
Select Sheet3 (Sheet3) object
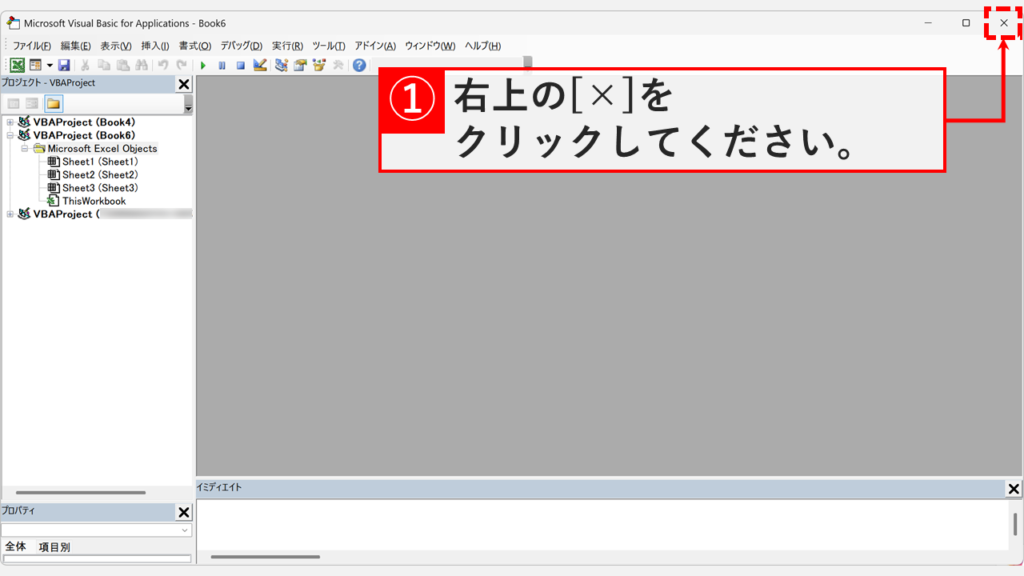click(100, 187)
